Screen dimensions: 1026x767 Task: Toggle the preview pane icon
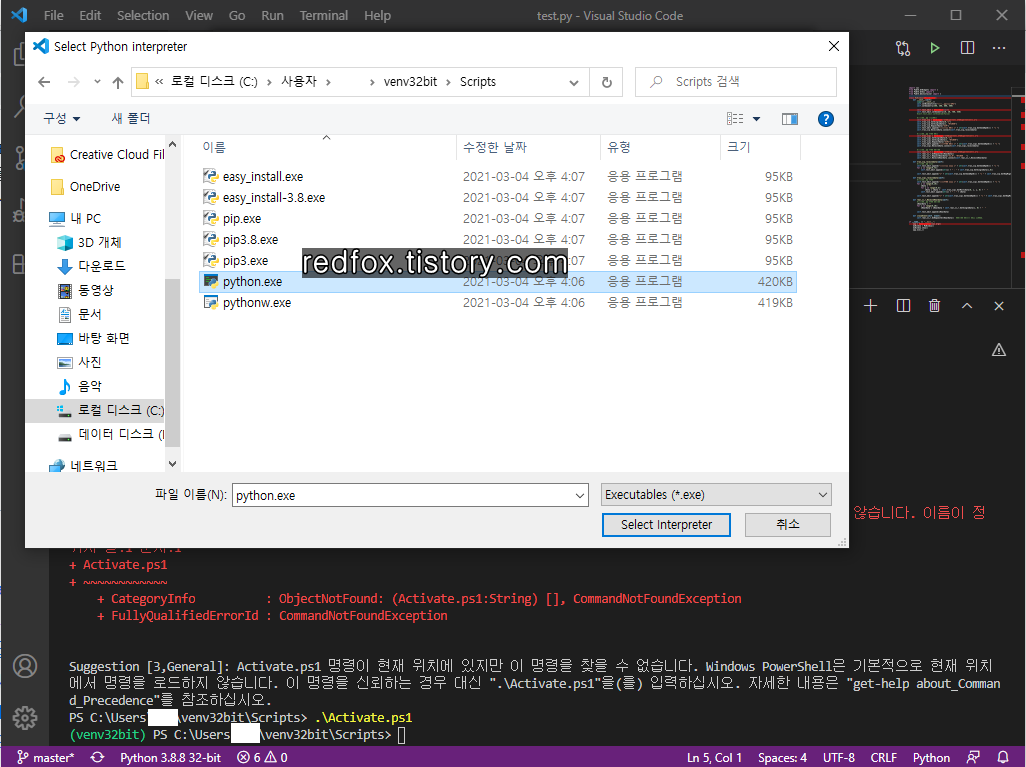(x=790, y=118)
